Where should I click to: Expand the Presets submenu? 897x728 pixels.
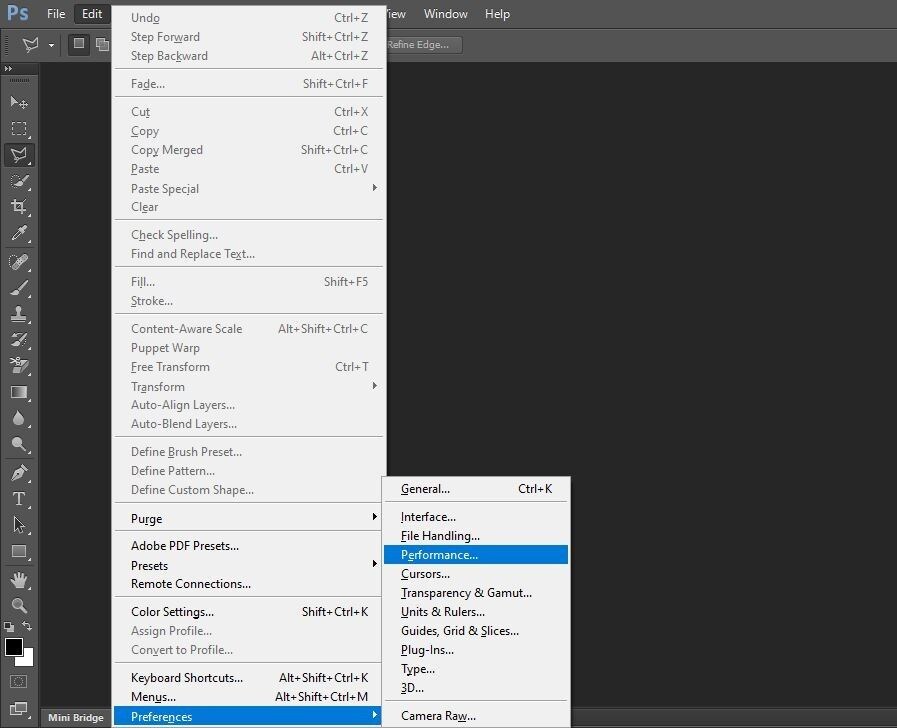(x=248, y=565)
